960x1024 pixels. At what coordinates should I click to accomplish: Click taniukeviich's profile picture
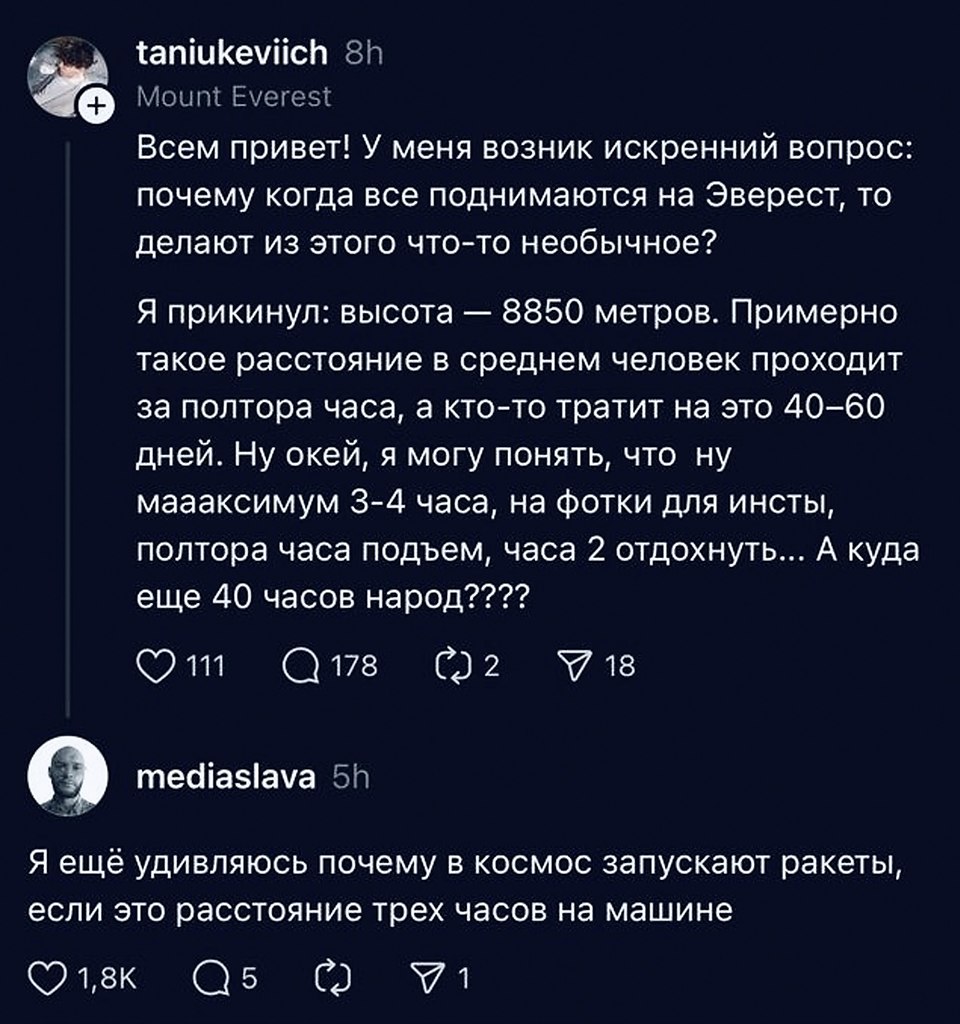point(65,63)
